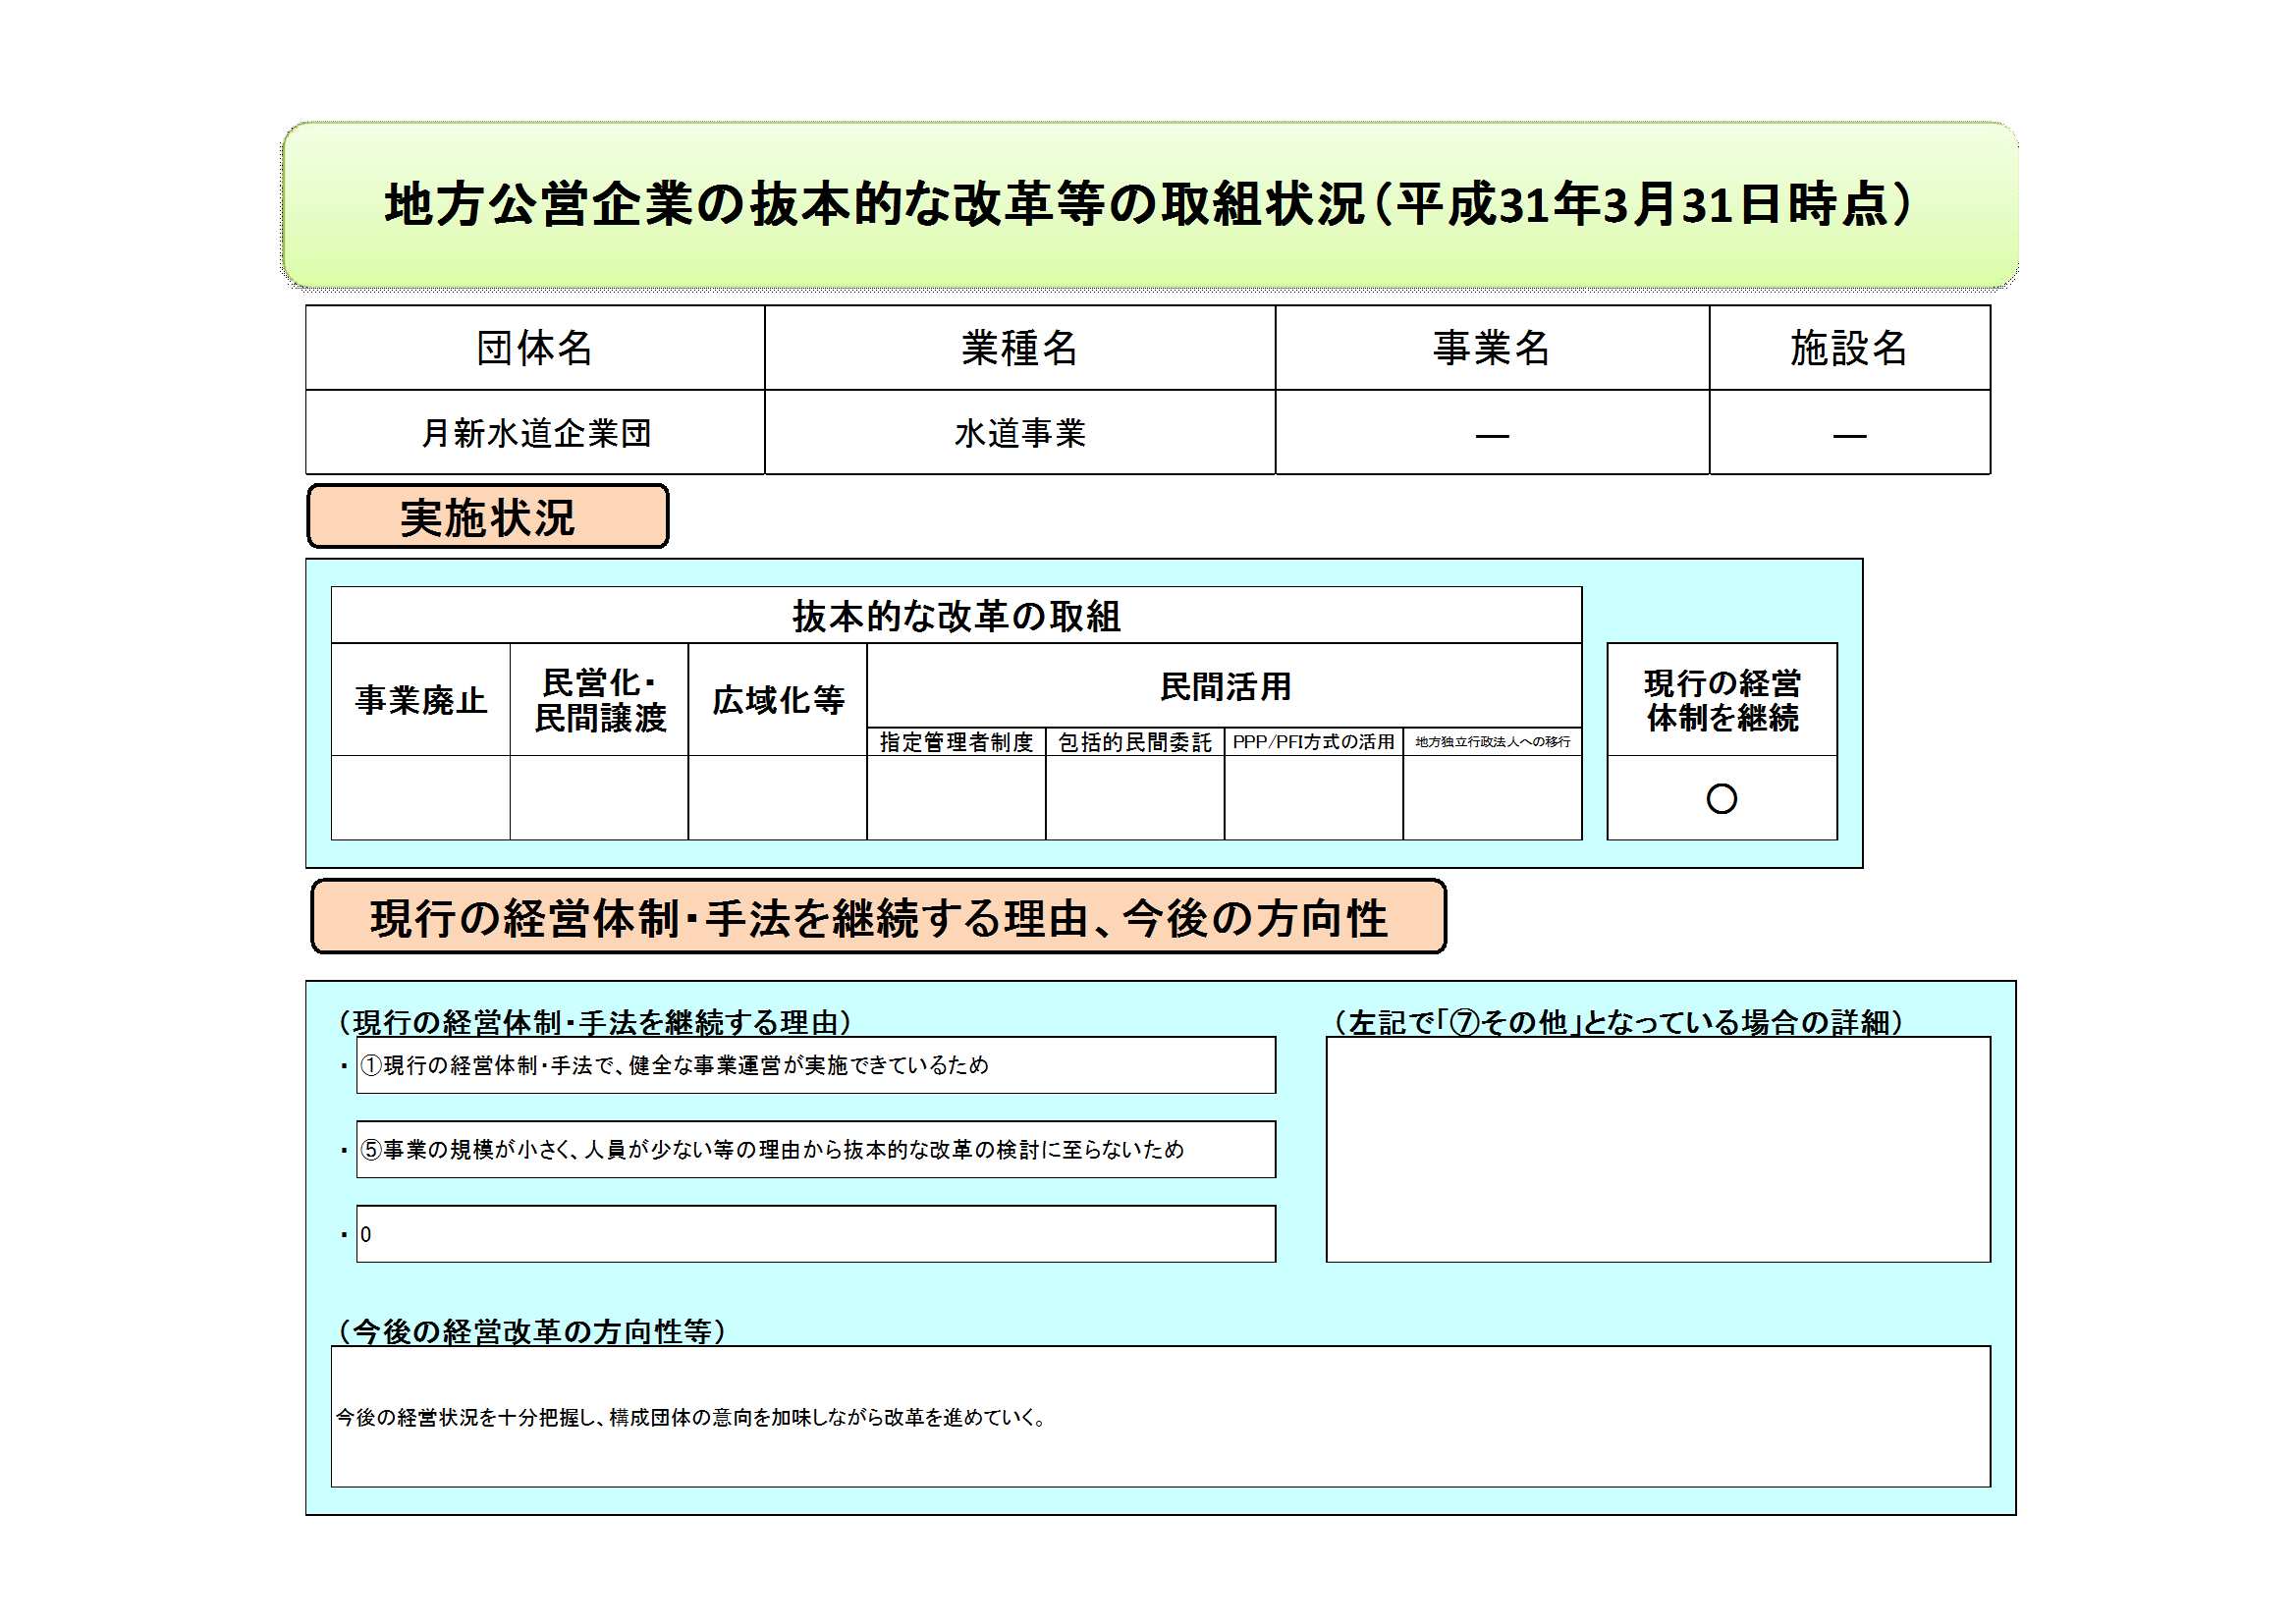Click the PPP/PFI方式の活用 sub-header

coord(1314,742)
